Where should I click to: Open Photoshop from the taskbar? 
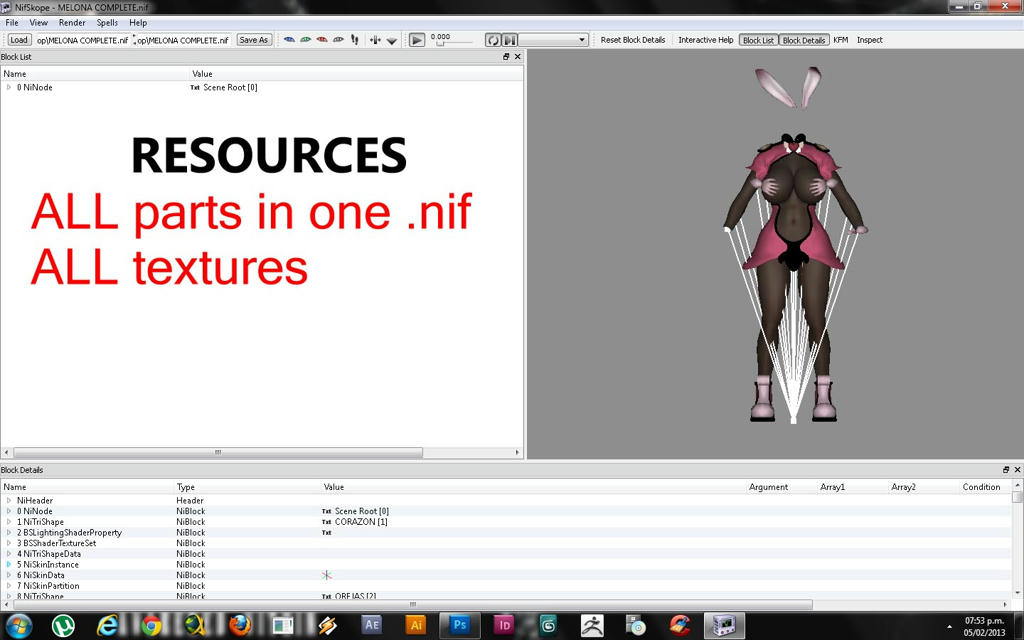pyautogui.click(x=460, y=626)
